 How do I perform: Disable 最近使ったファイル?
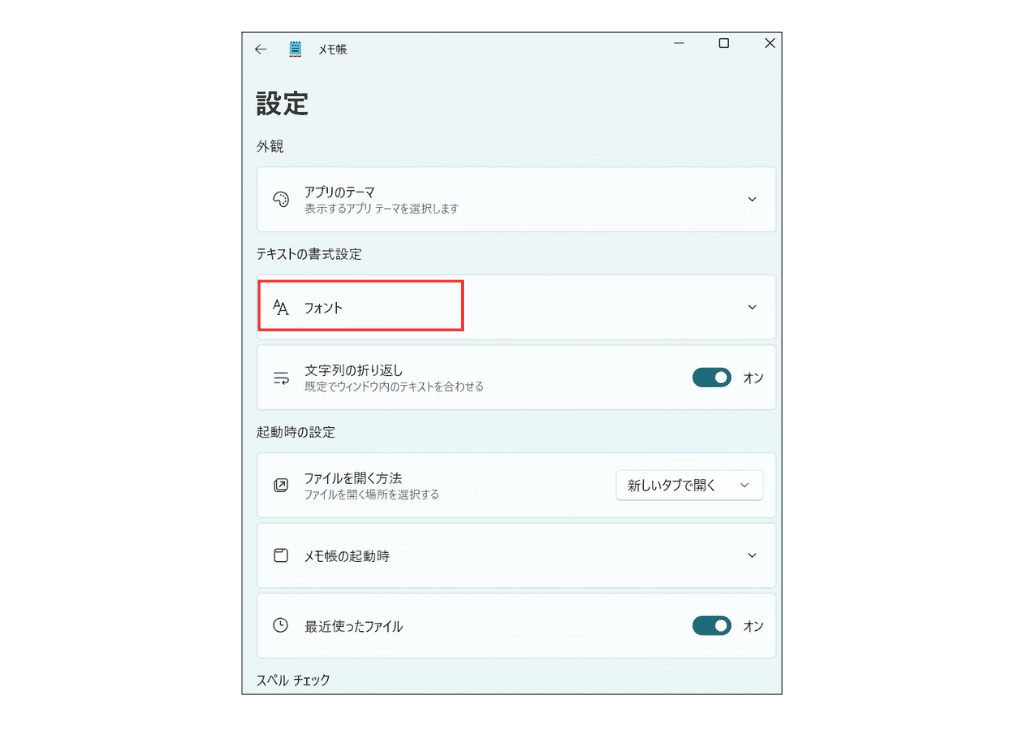point(711,625)
